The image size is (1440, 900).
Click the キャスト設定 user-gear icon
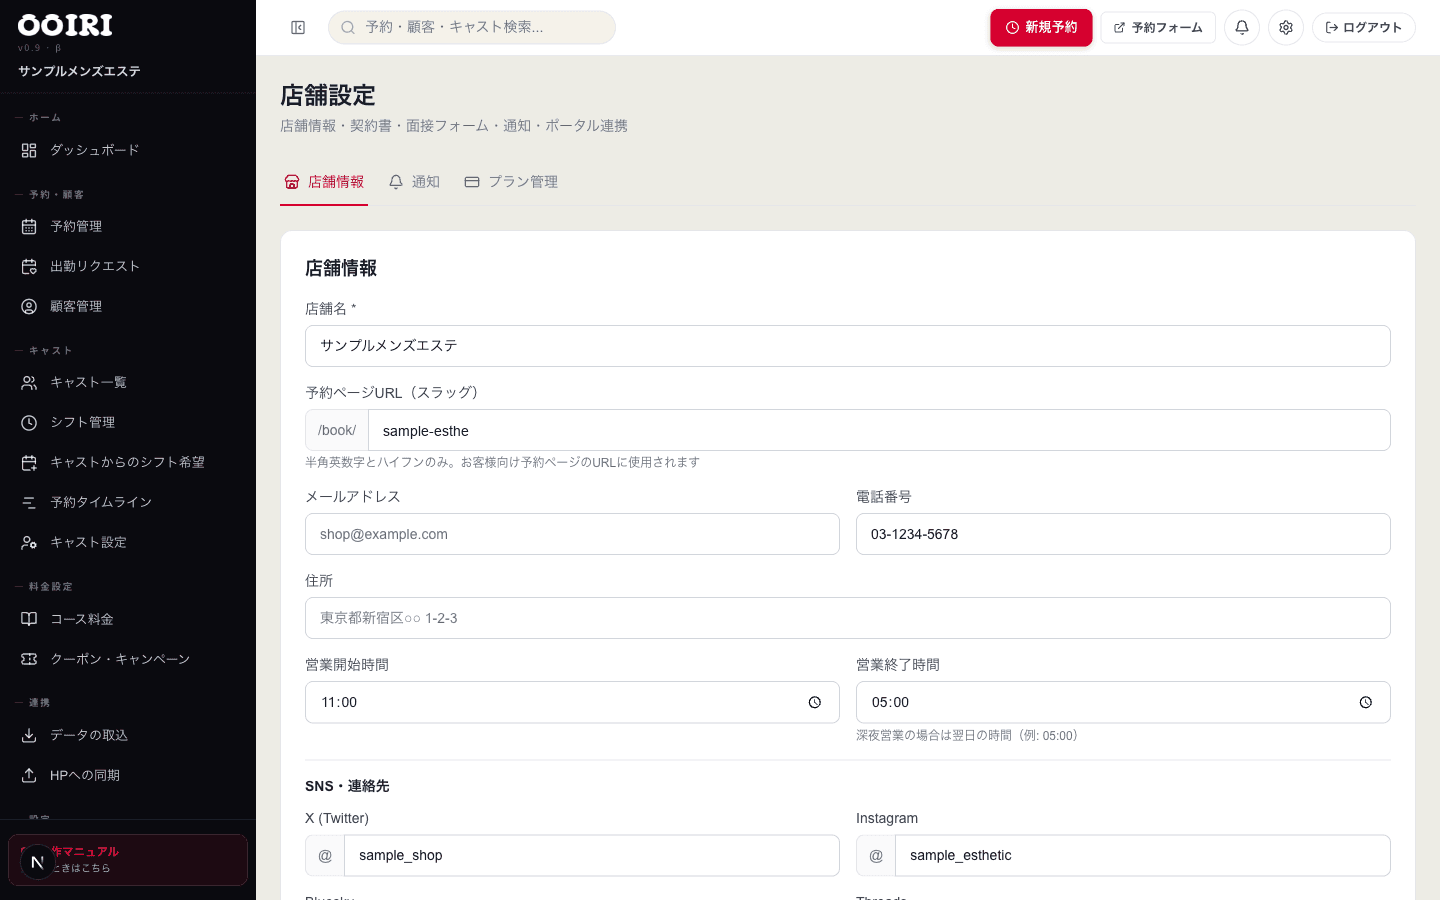[29, 542]
